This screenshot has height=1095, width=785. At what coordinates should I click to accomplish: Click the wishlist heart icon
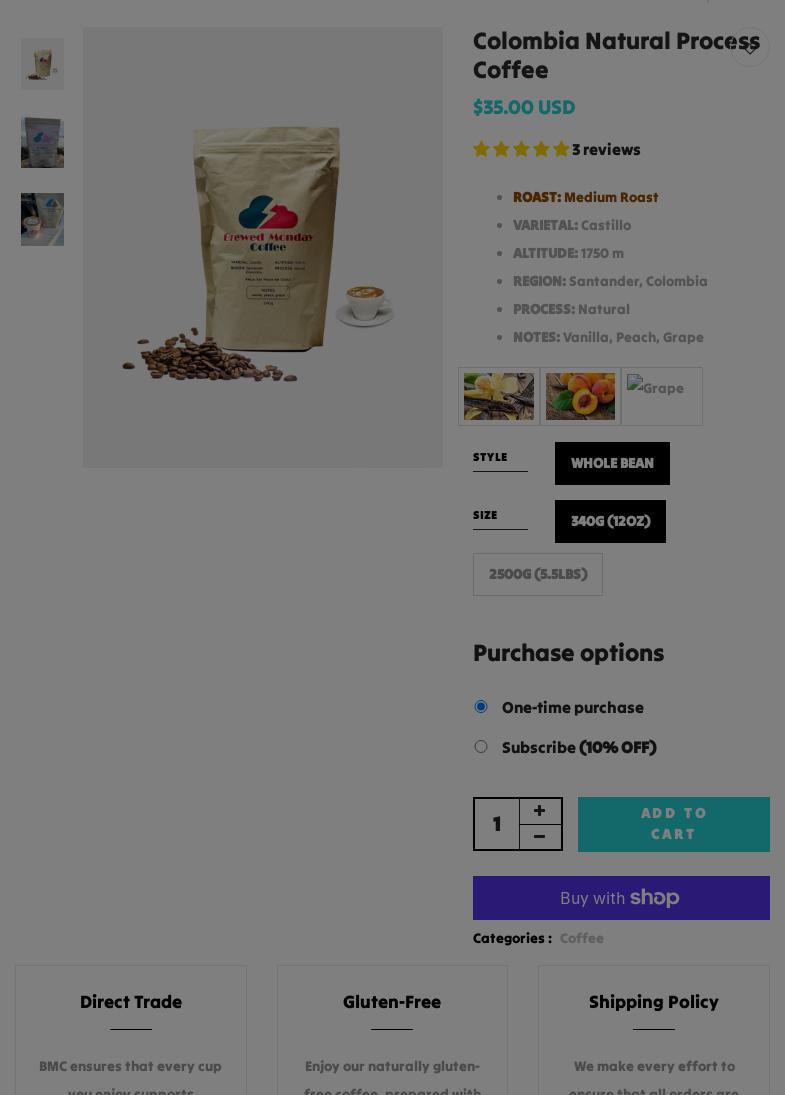pyautogui.click(x=749, y=47)
